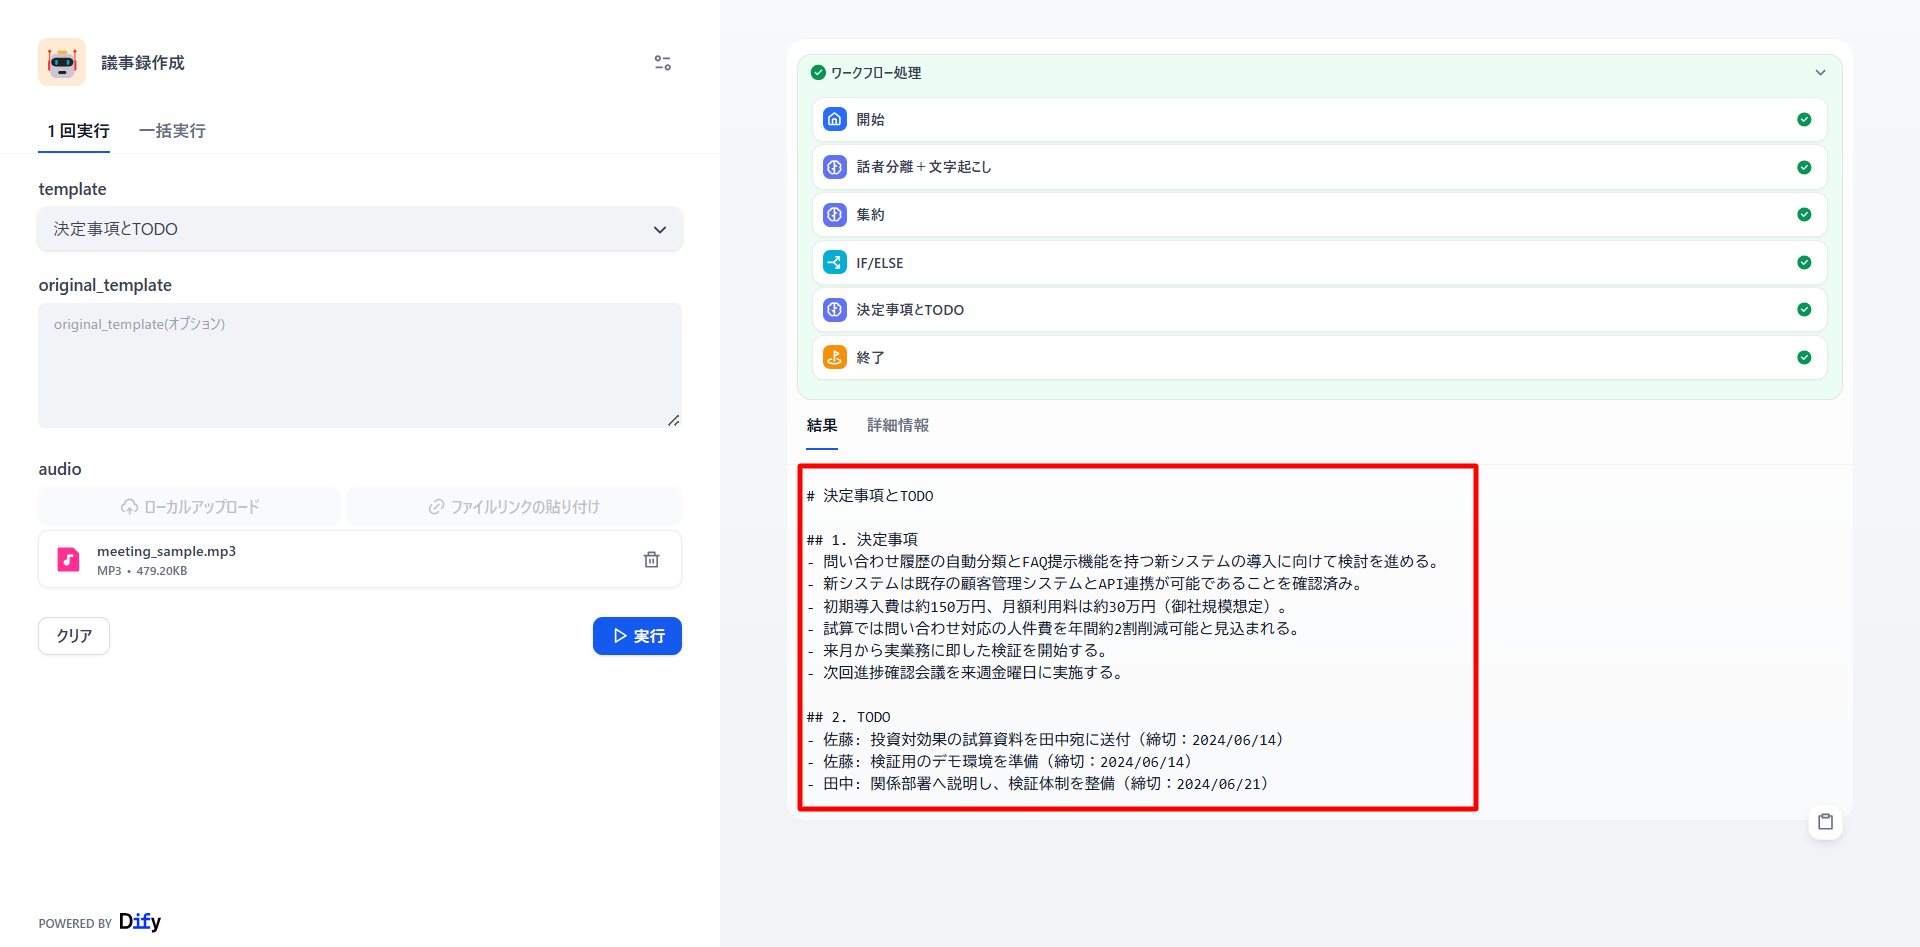
Task: Open the template dropdown showing 決定事項とTODO
Action: pyautogui.click(x=360, y=229)
